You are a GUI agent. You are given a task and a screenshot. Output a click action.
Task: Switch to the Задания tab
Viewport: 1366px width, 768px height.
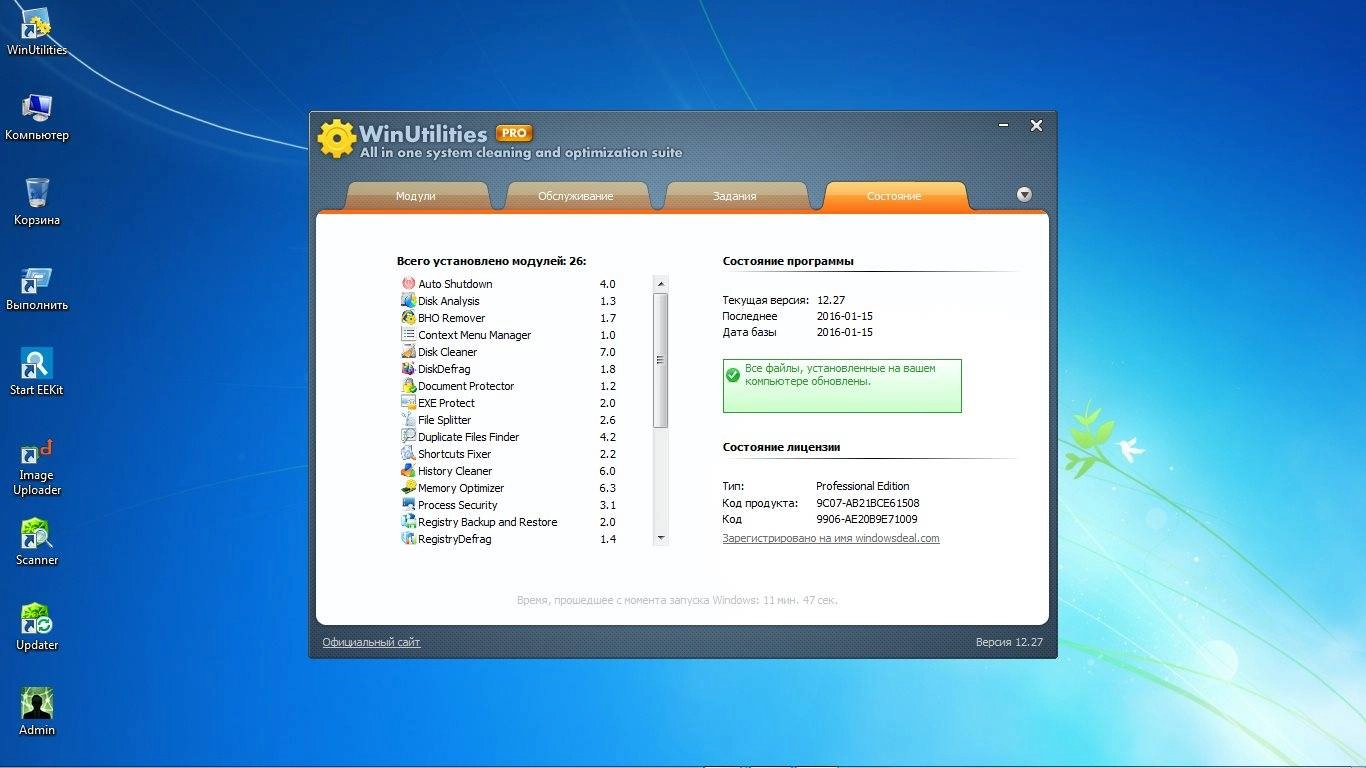pyautogui.click(x=735, y=196)
